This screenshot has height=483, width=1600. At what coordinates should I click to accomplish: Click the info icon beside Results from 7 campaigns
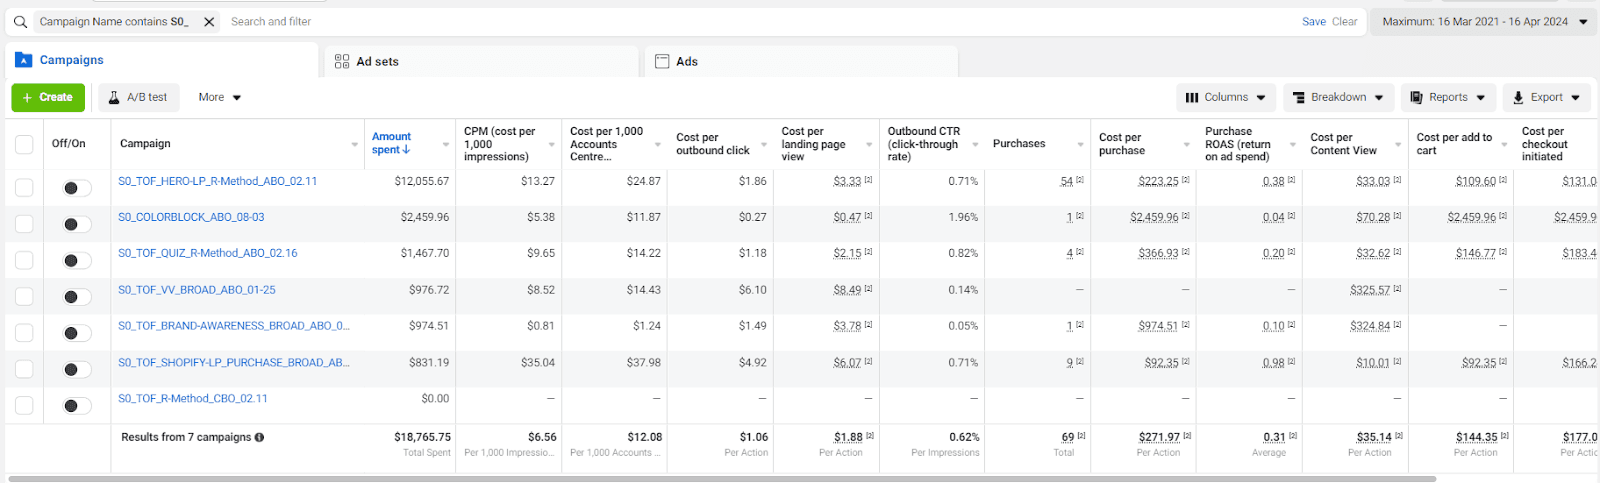259,438
